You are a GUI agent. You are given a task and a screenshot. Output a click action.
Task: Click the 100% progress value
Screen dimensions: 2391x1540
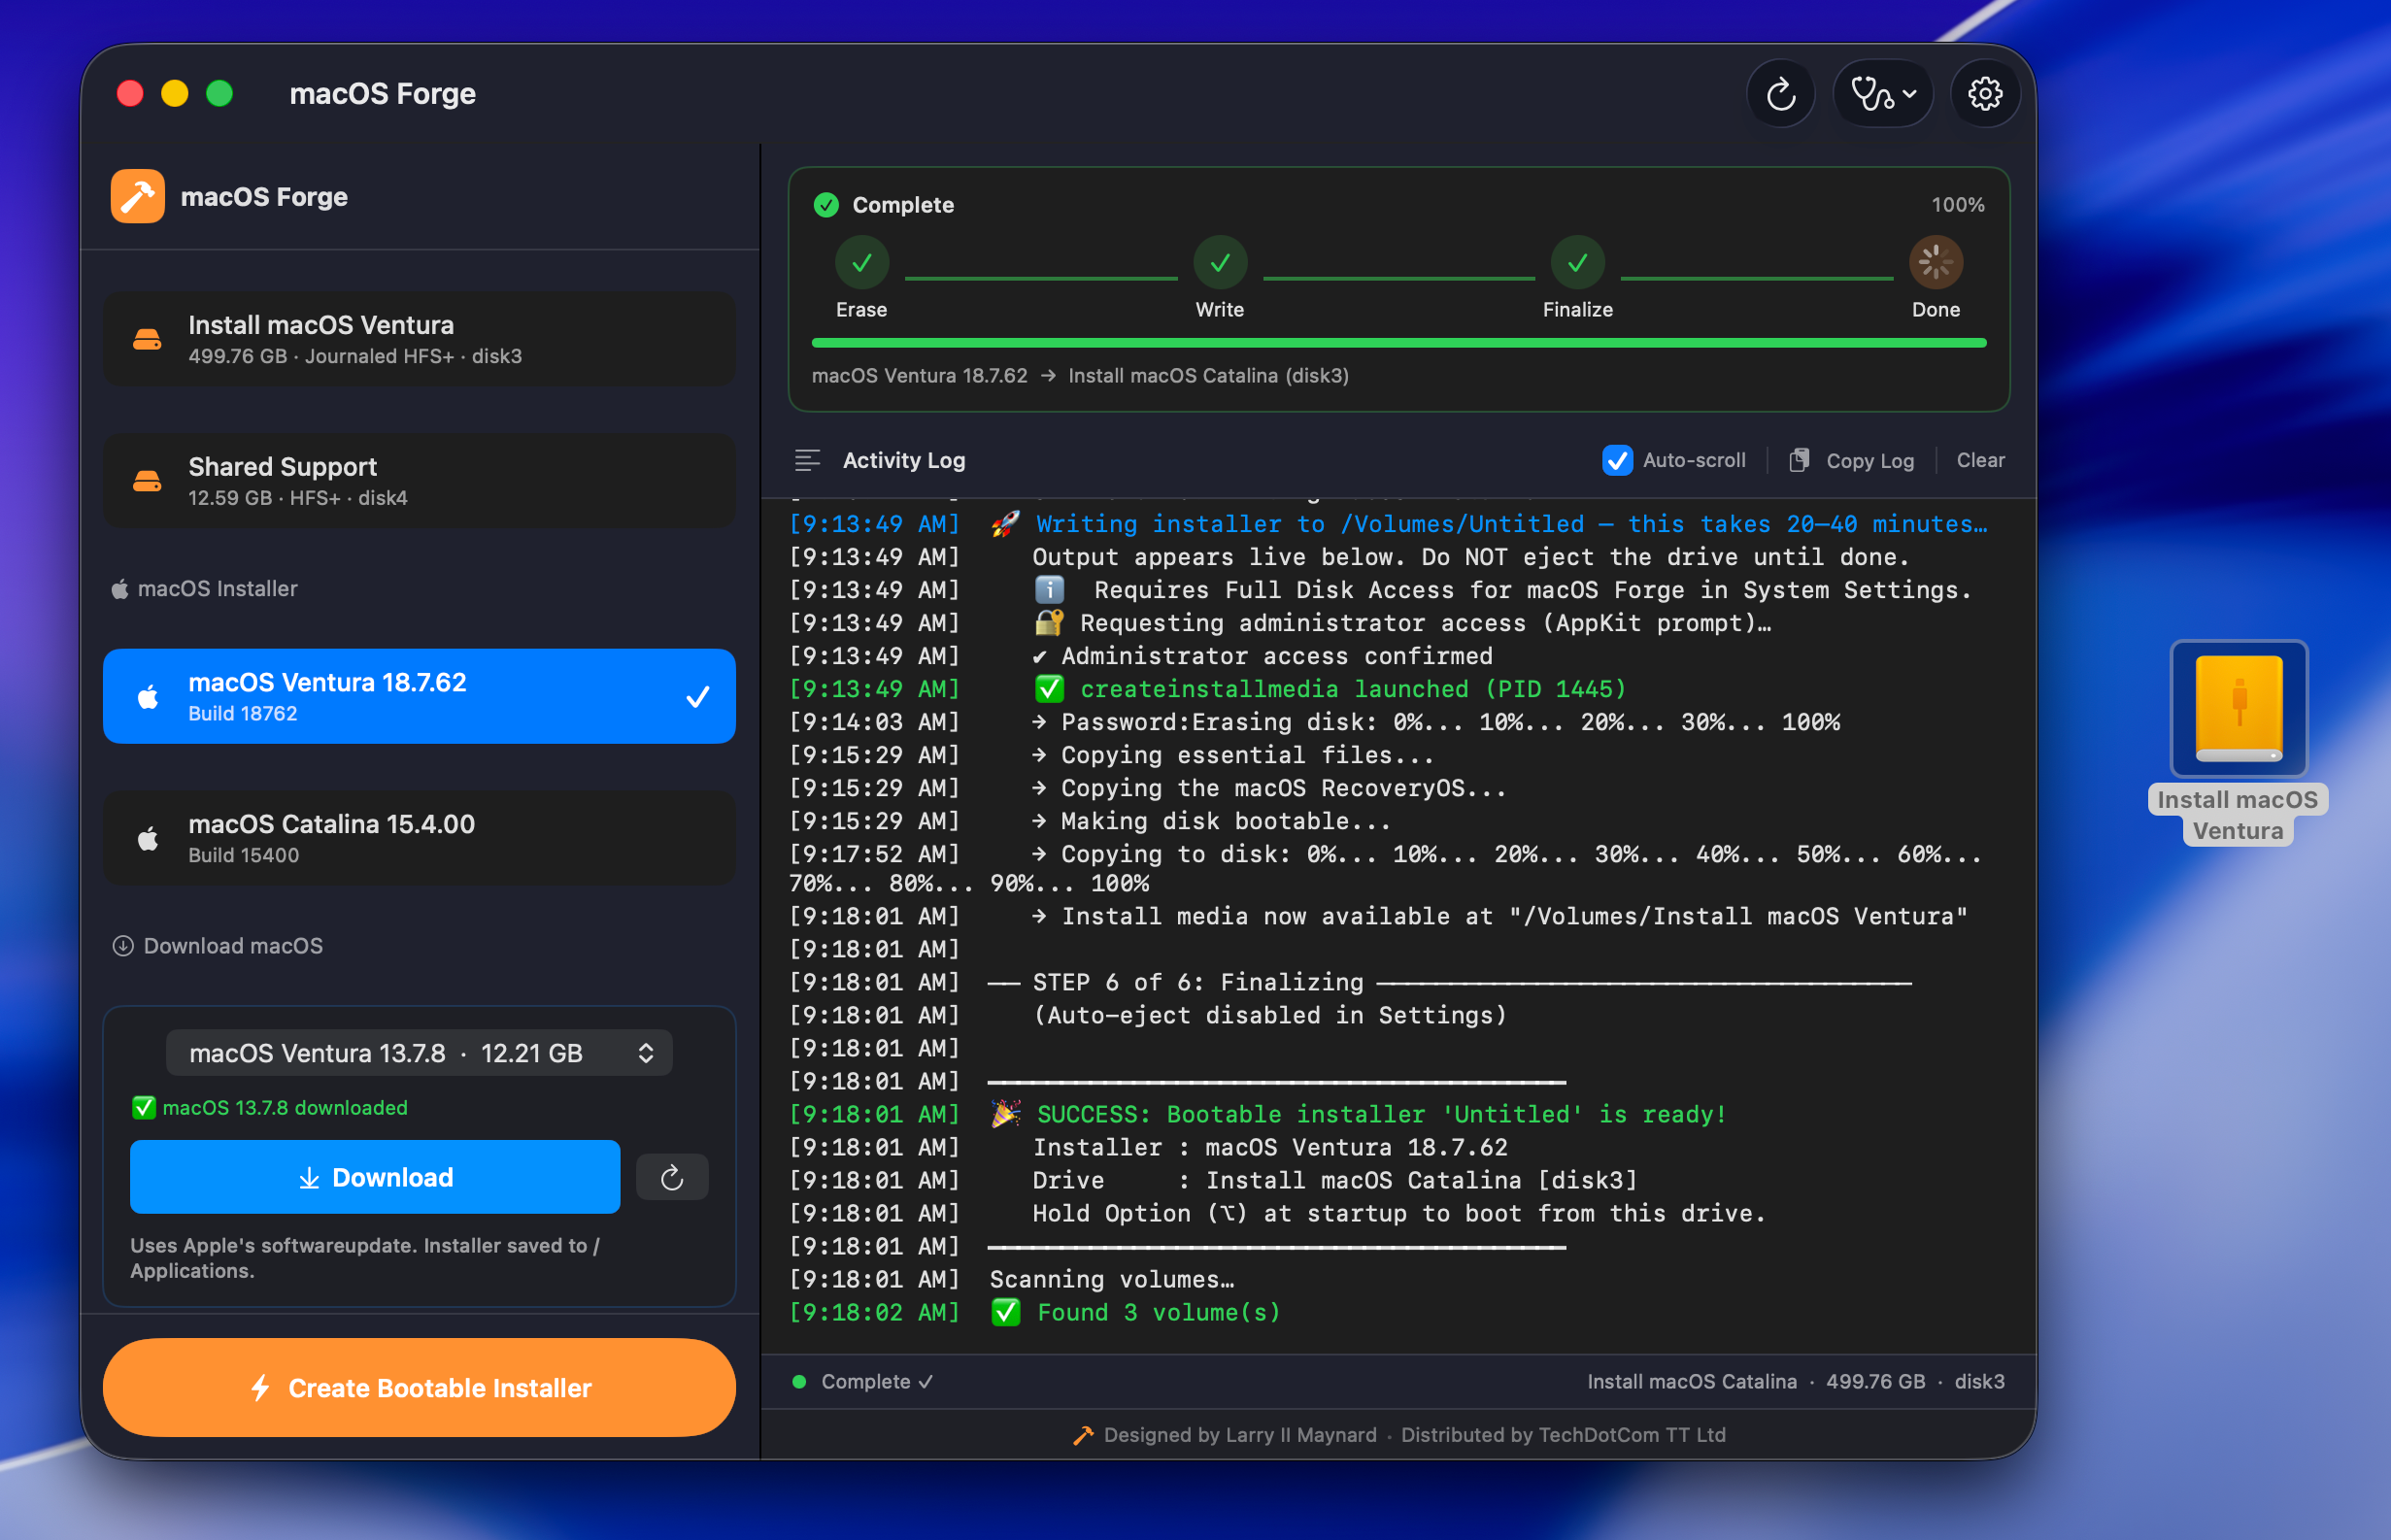click(1958, 205)
